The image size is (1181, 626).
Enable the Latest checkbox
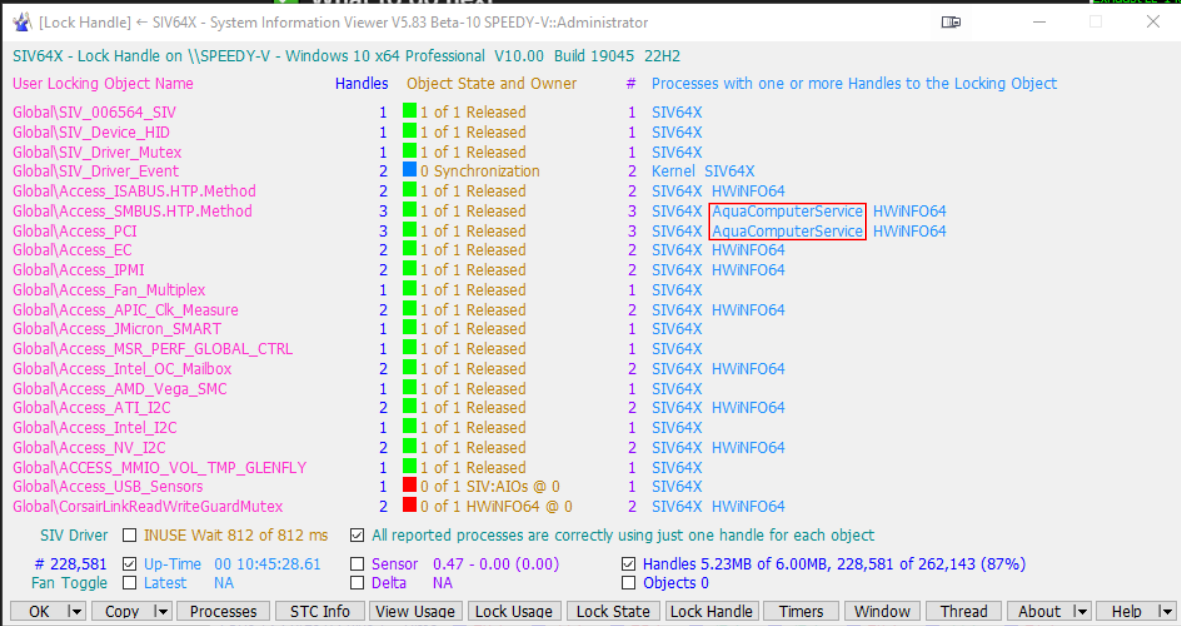[130, 582]
